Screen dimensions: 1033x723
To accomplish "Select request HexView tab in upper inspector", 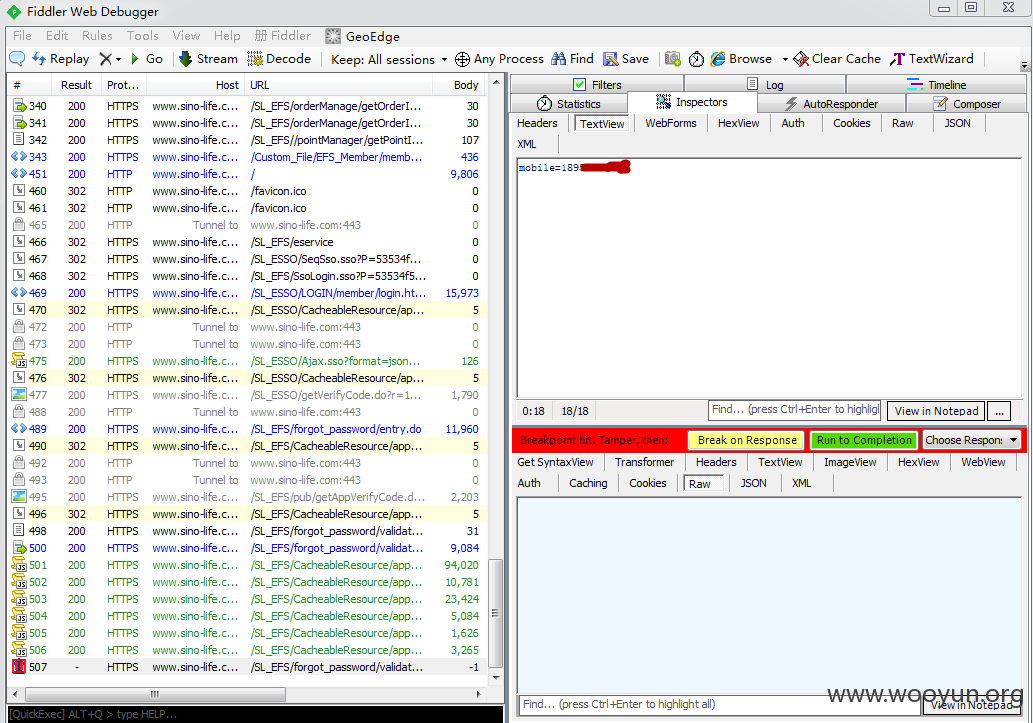I will 739,123.
